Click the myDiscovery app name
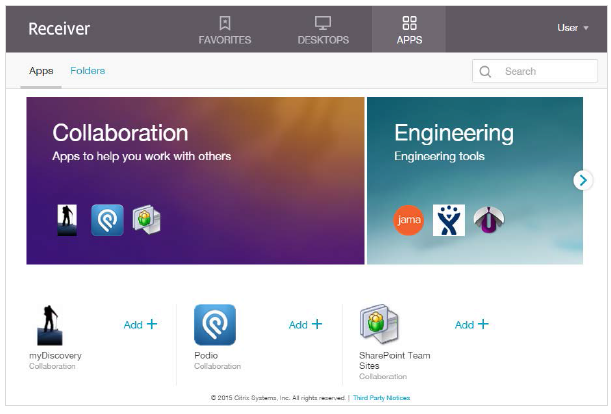Viewport: 611px width, 414px height. tap(55, 356)
